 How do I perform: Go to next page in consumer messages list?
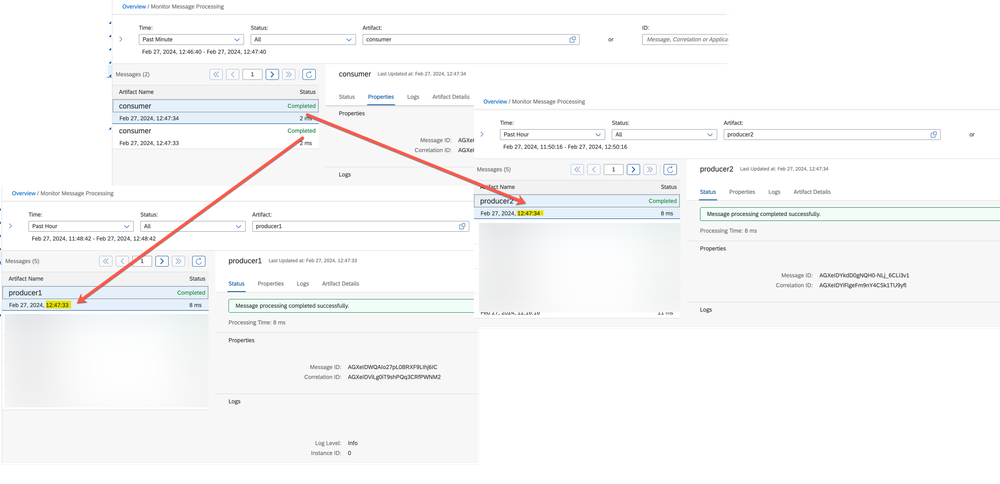[x=272, y=74]
